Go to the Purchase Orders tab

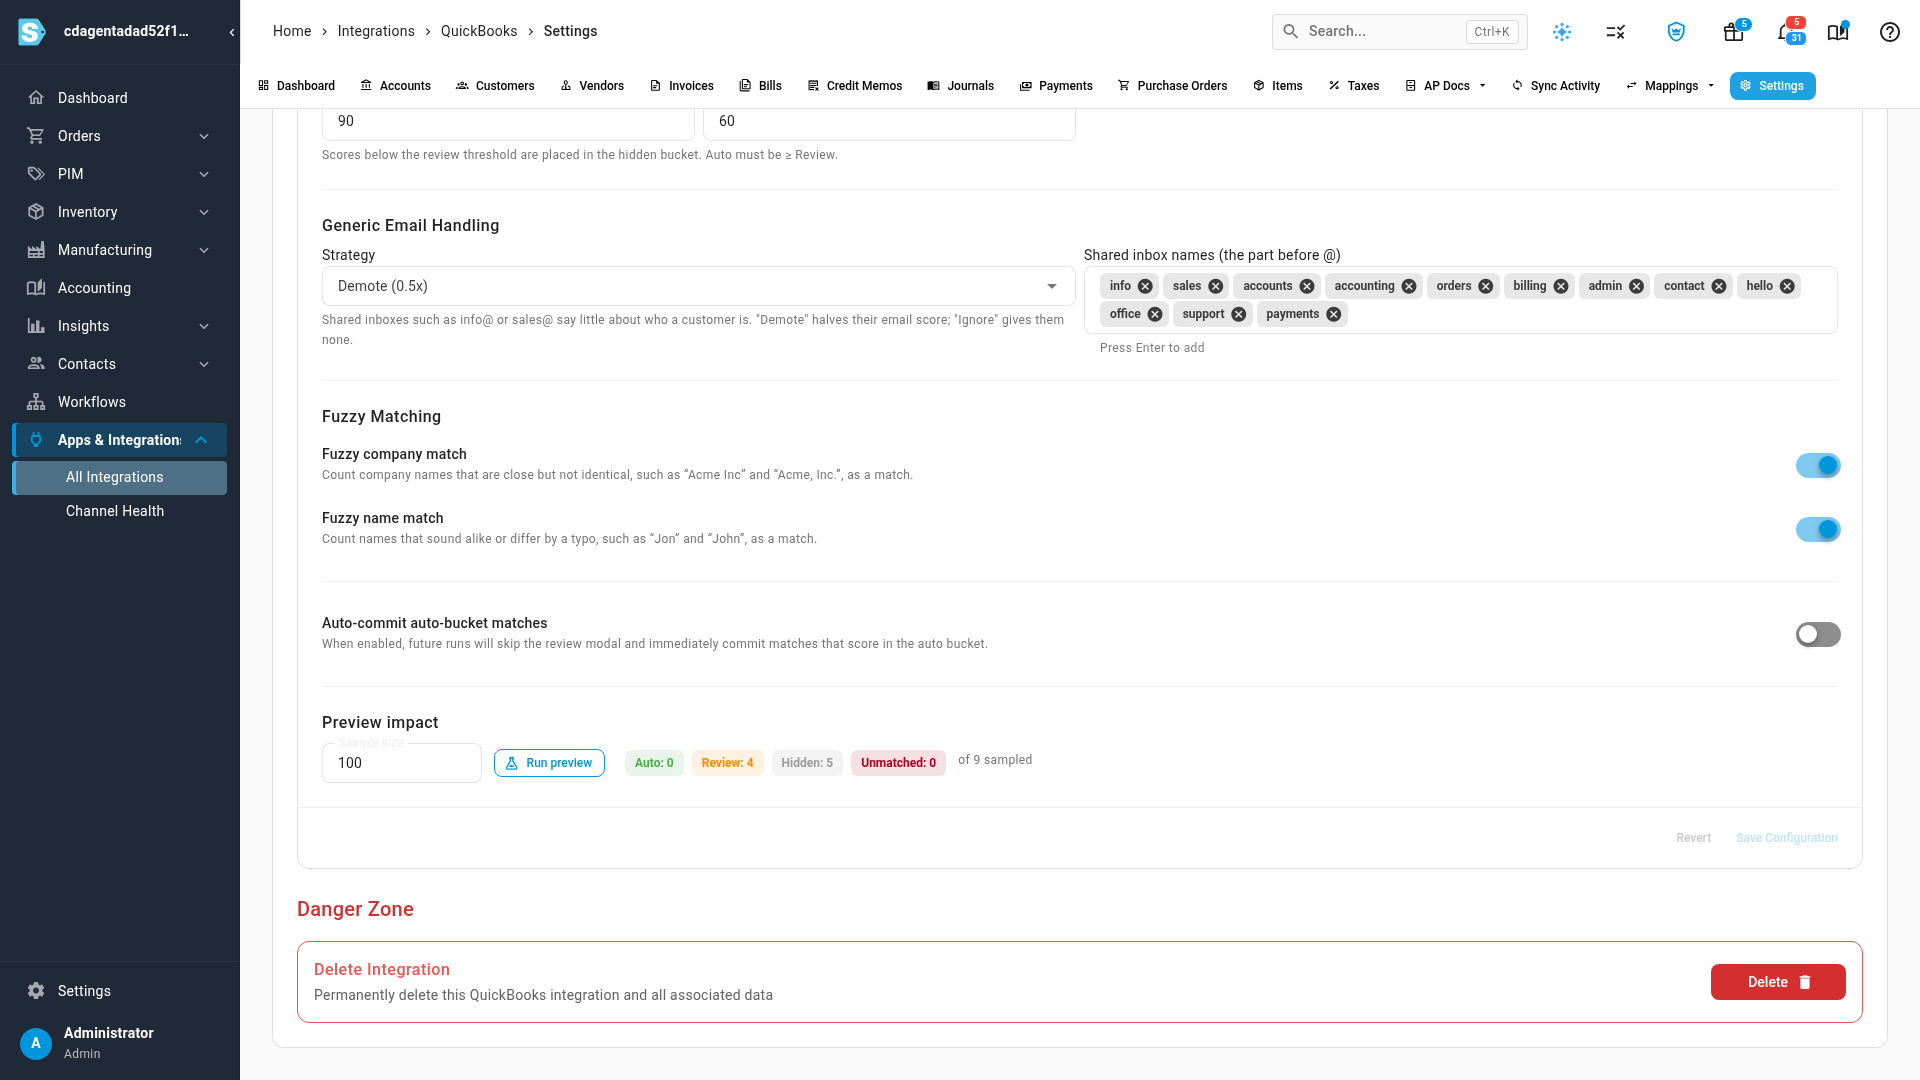[x=1172, y=86]
